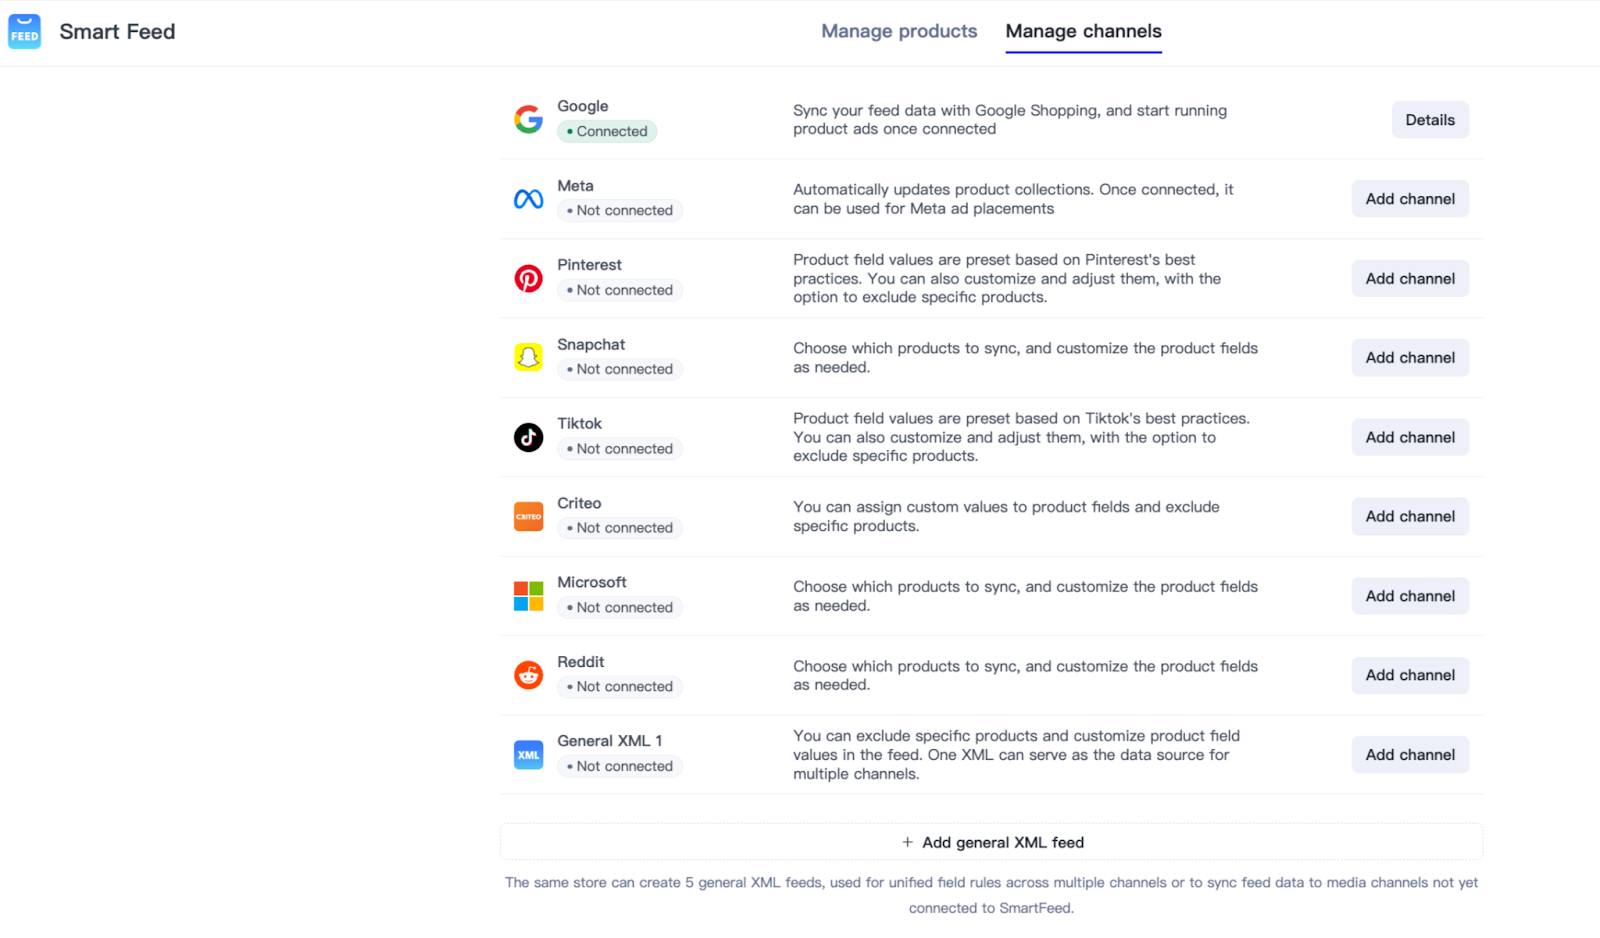Add the Snapchat channel
The height and width of the screenshot is (938, 1600).
coord(1409,358)
